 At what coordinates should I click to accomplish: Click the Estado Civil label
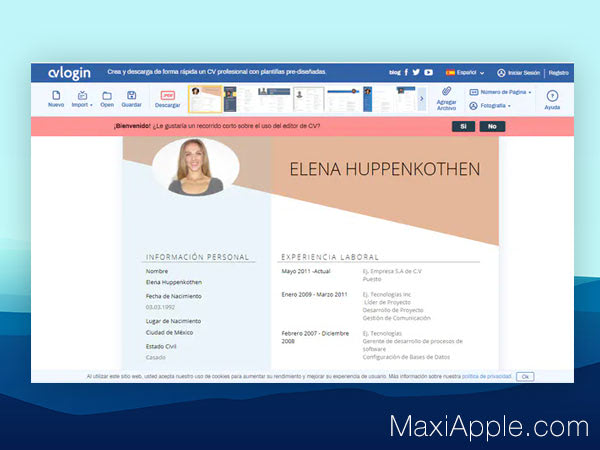(x=161, y=346)
